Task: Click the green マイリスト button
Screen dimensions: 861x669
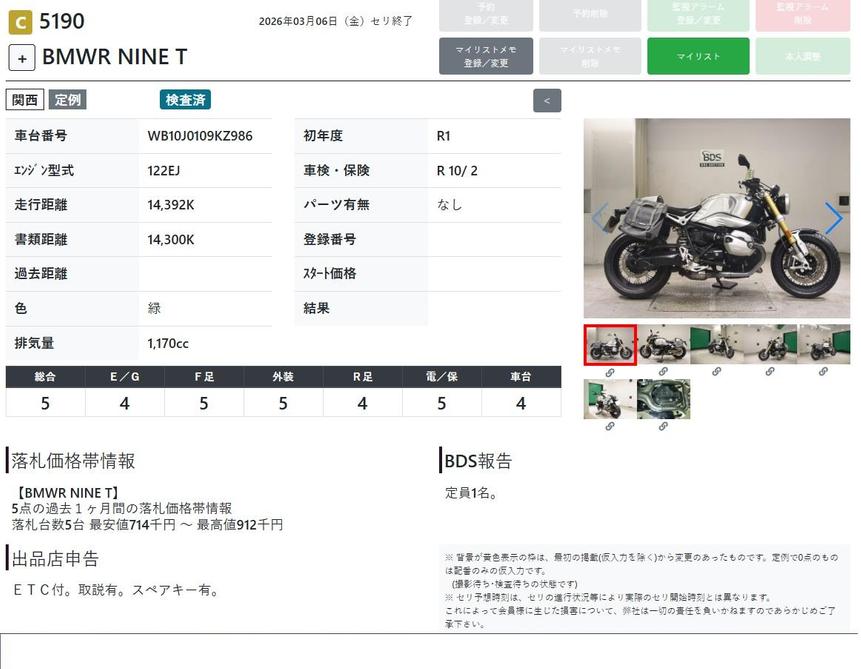Action: tap(698, 56)
